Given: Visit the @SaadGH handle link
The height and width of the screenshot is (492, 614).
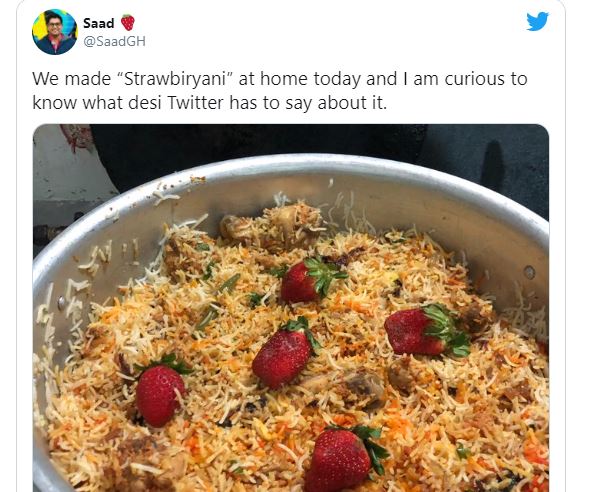Looking at the screenshot, I should (114, 41).
